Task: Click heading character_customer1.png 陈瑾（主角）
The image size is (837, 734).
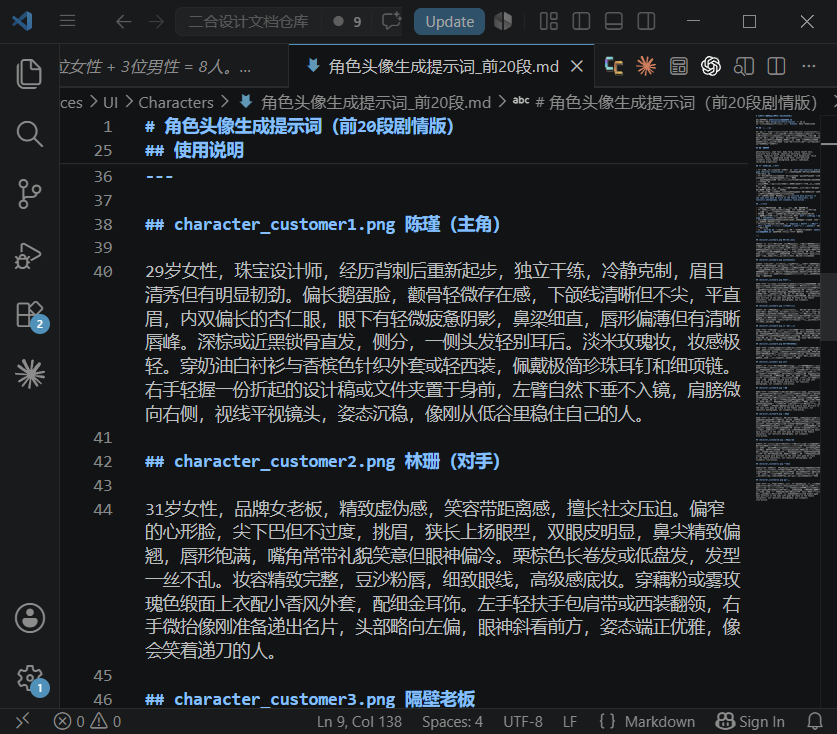Action: (x=322, y=224)
